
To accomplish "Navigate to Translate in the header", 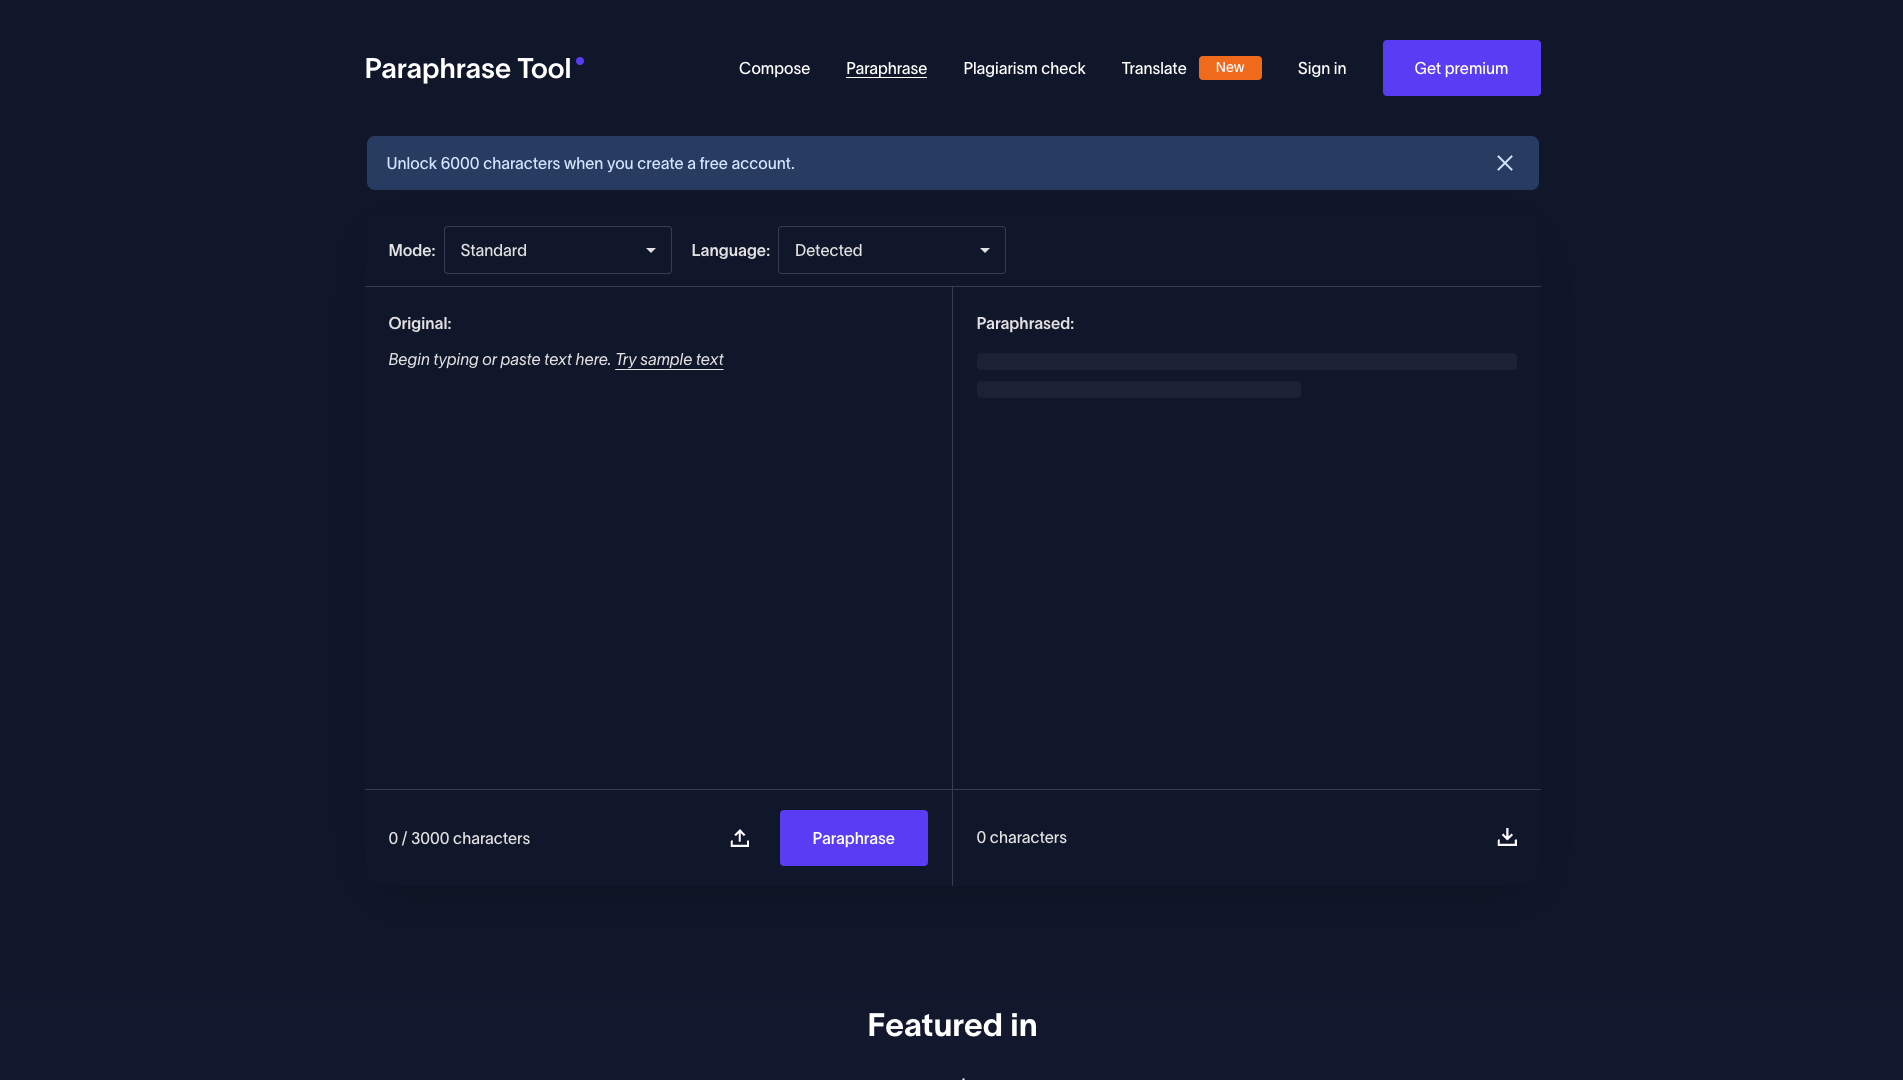I will pyautogui.click(x=1153, y=68).
